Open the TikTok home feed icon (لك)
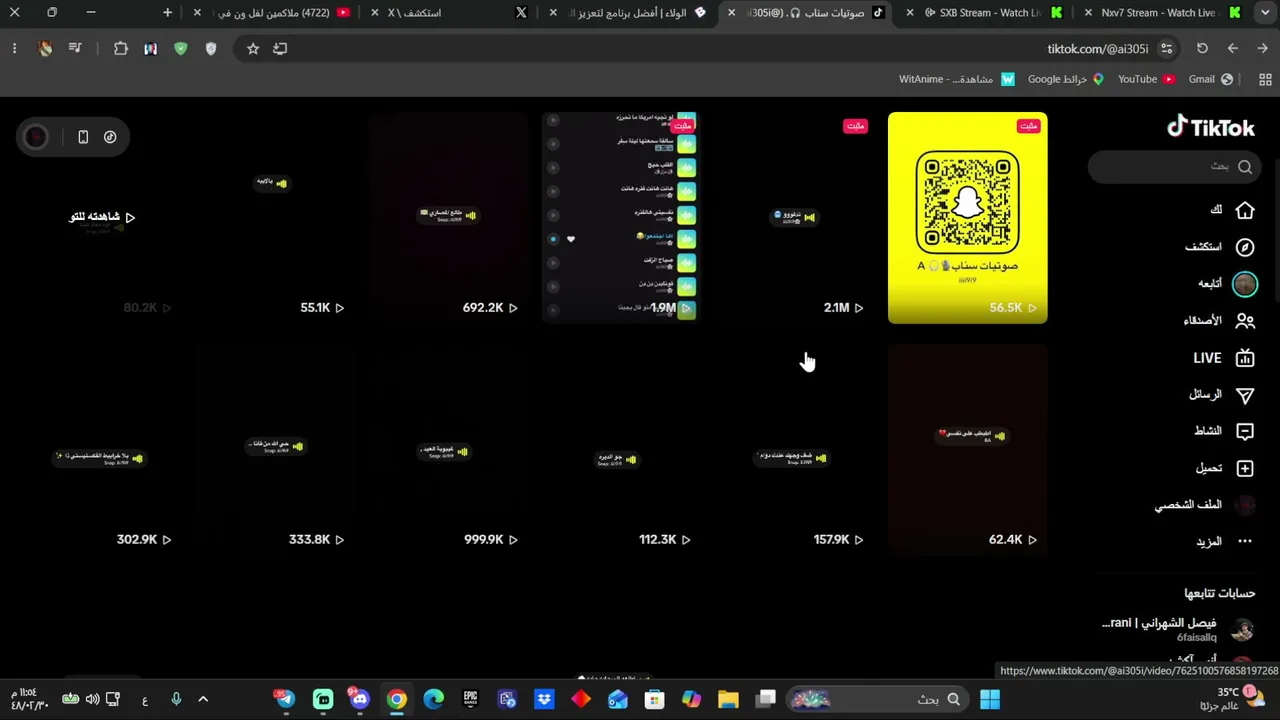This screenshot has height=720, width=1280. 1245,210
